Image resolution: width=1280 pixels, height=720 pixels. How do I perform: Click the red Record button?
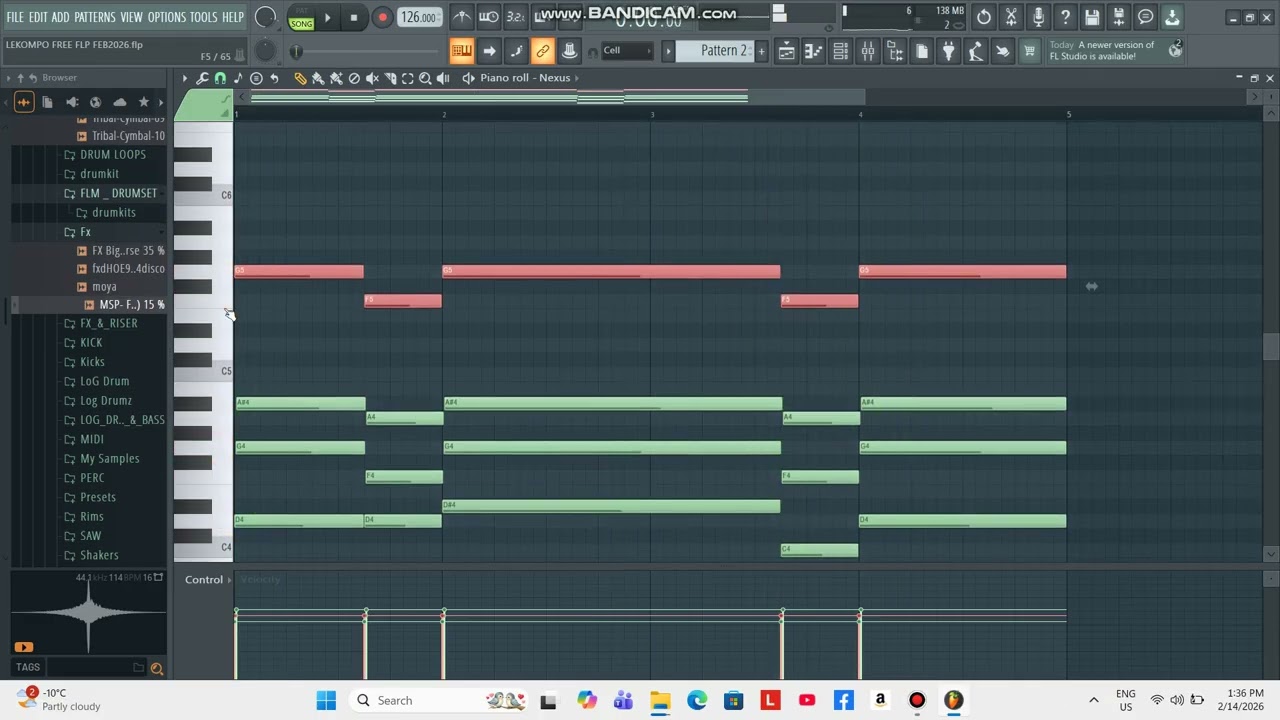click(382, 17)
